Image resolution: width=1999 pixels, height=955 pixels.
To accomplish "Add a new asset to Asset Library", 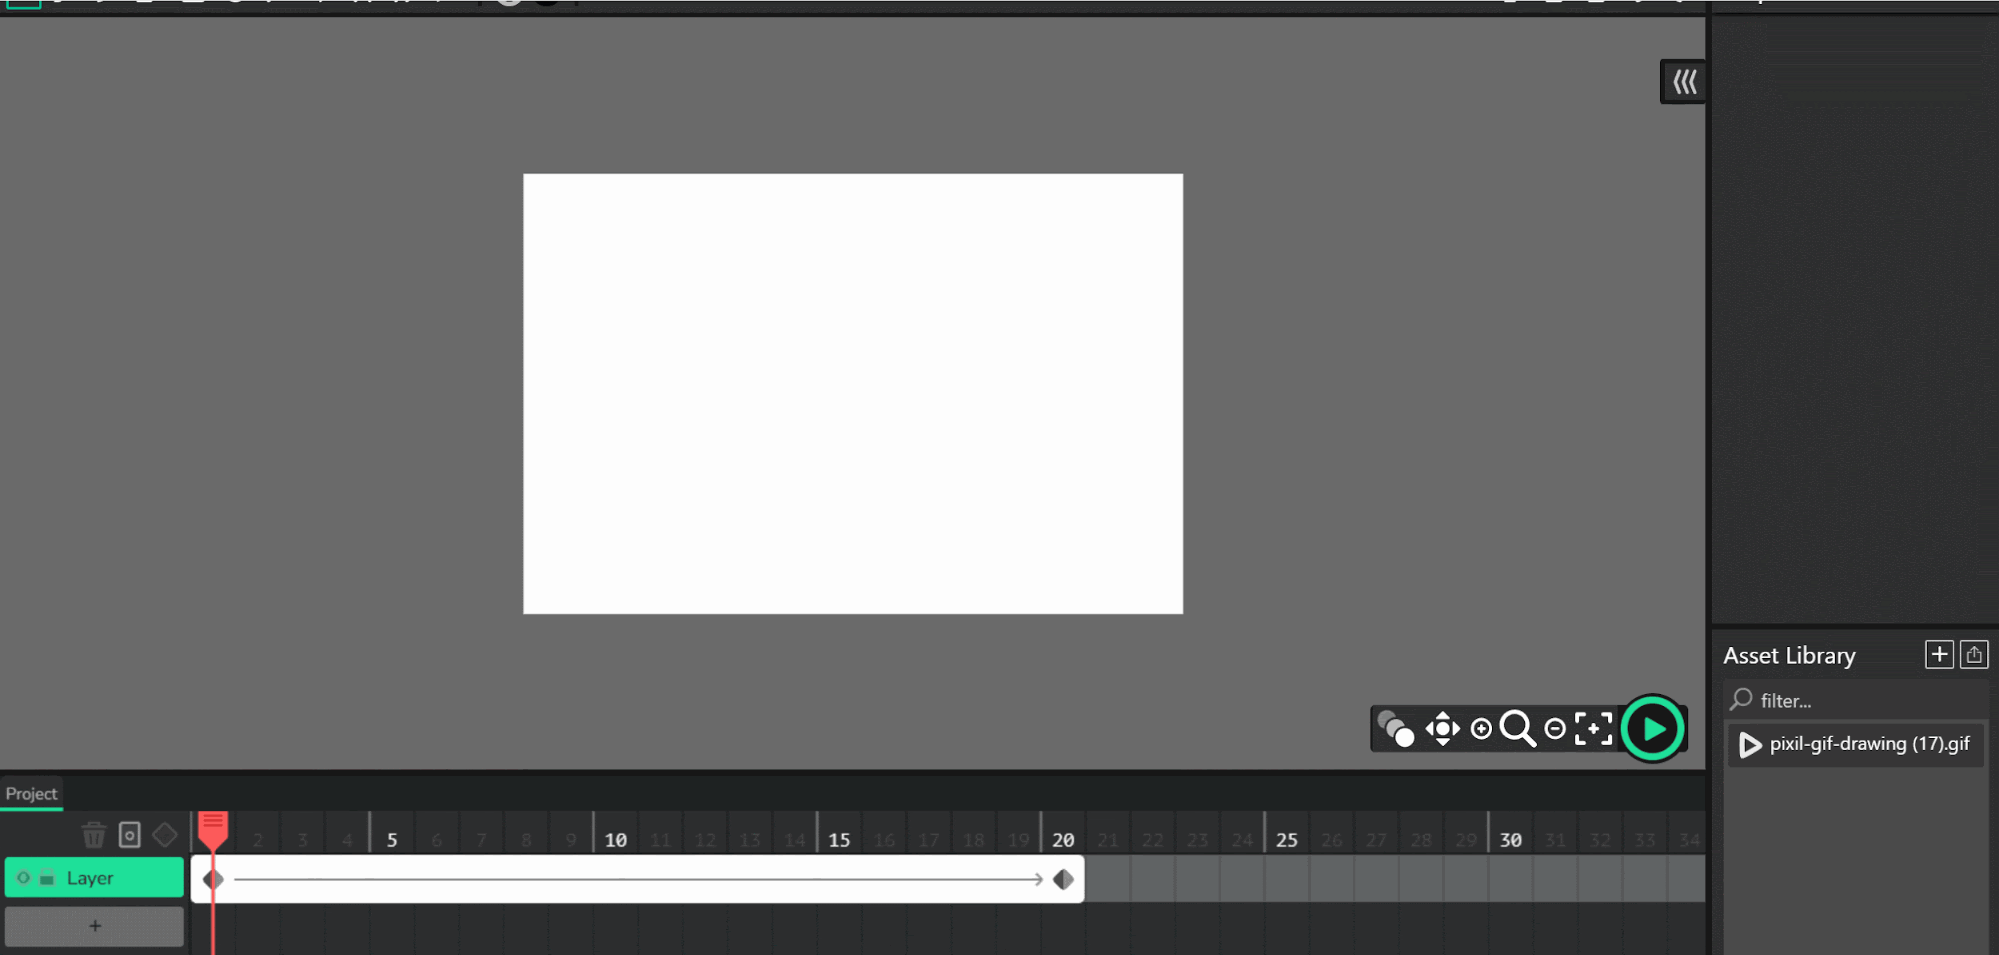I will [x=1939, y=655].
